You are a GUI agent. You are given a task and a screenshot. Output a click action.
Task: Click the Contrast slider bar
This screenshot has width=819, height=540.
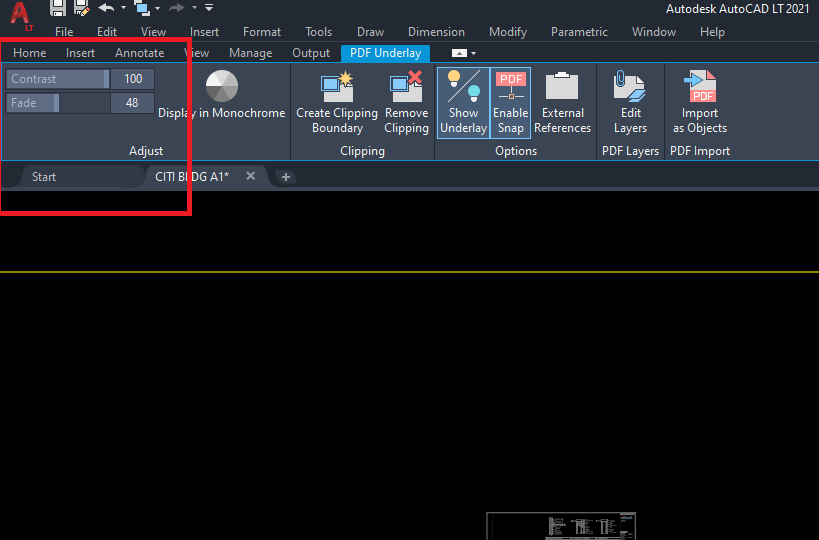(x=58, y=79)
